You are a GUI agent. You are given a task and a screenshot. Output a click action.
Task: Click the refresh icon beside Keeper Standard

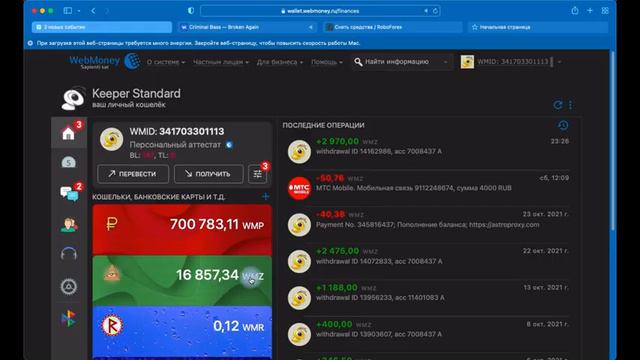click(x=558, y=105)
